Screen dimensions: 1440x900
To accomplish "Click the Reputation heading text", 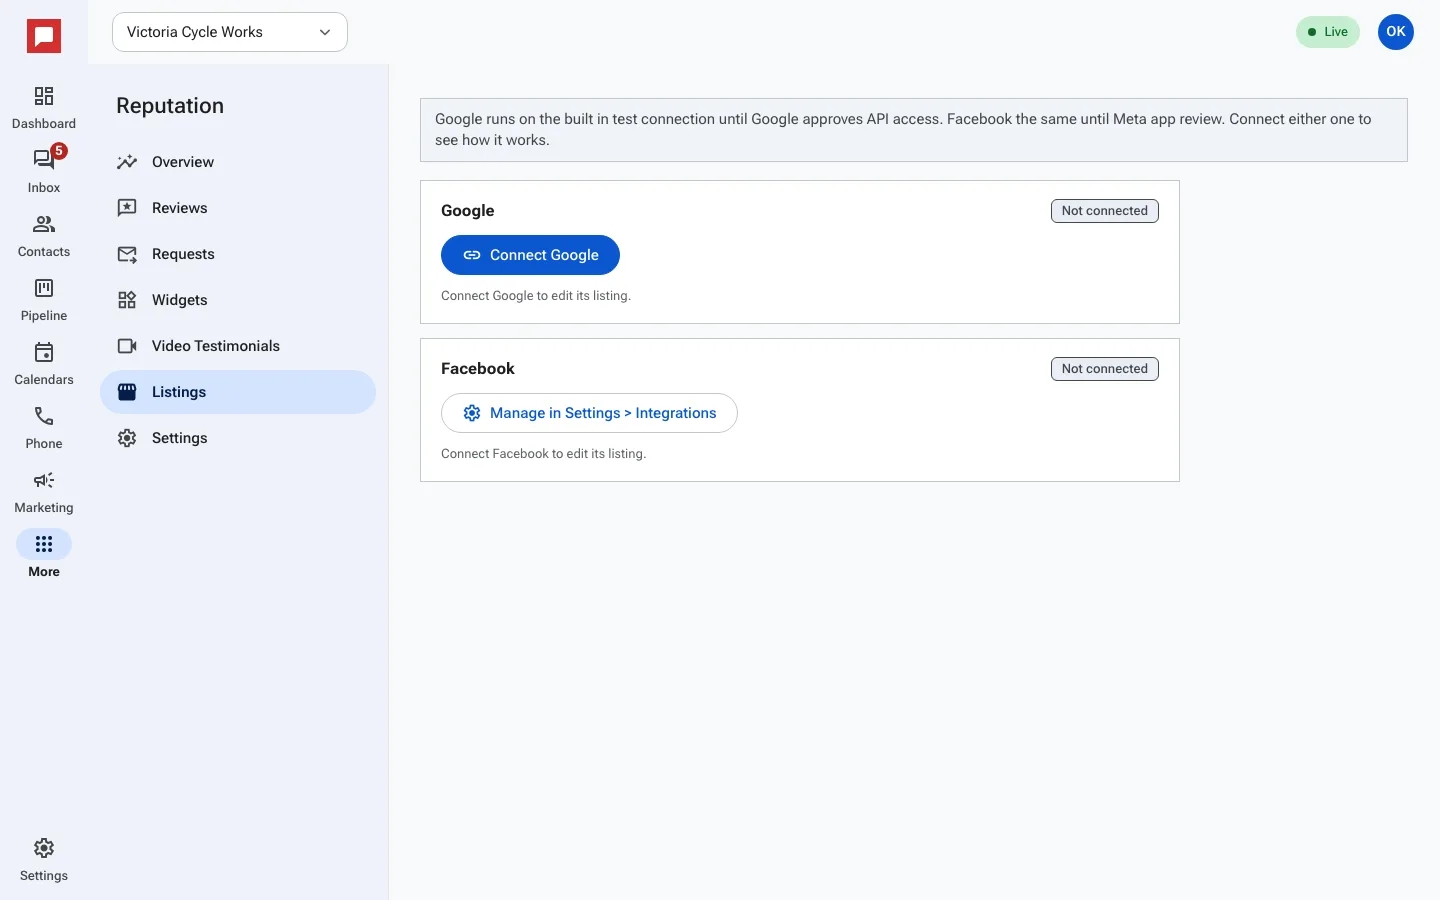I will pyautogui.click(x=170, y=106).
